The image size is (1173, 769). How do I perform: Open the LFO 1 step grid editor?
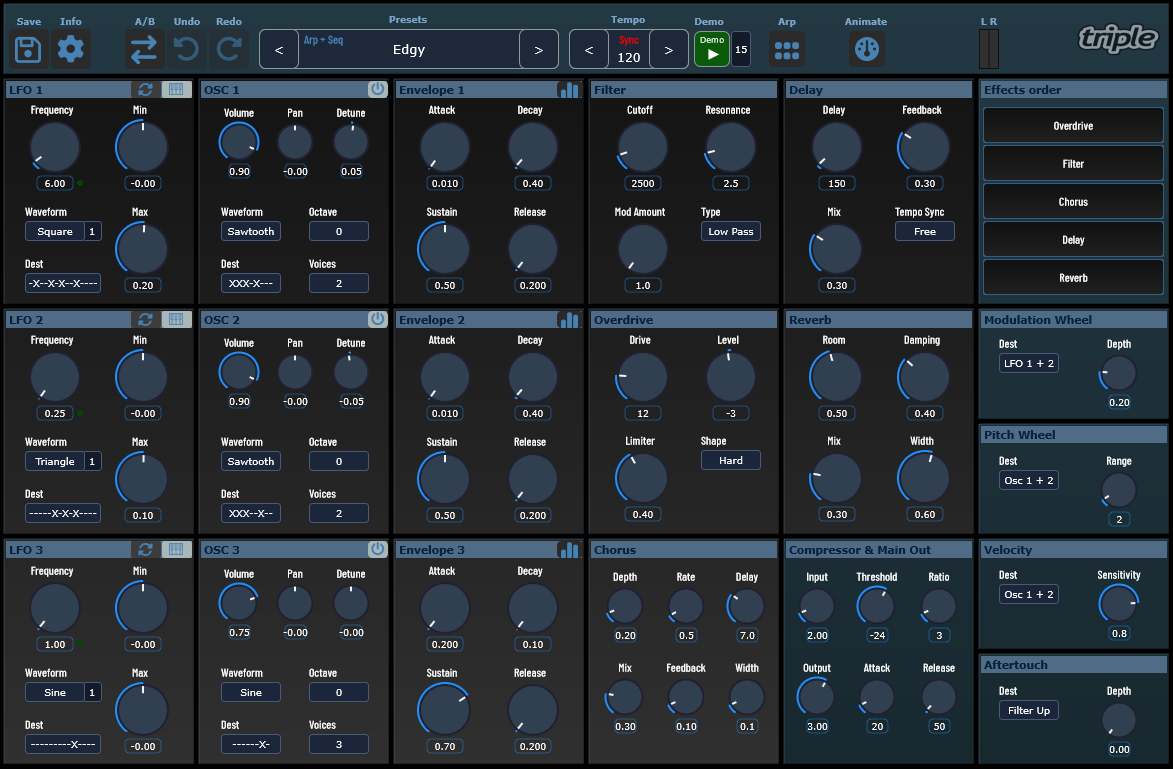pos(175,89)
